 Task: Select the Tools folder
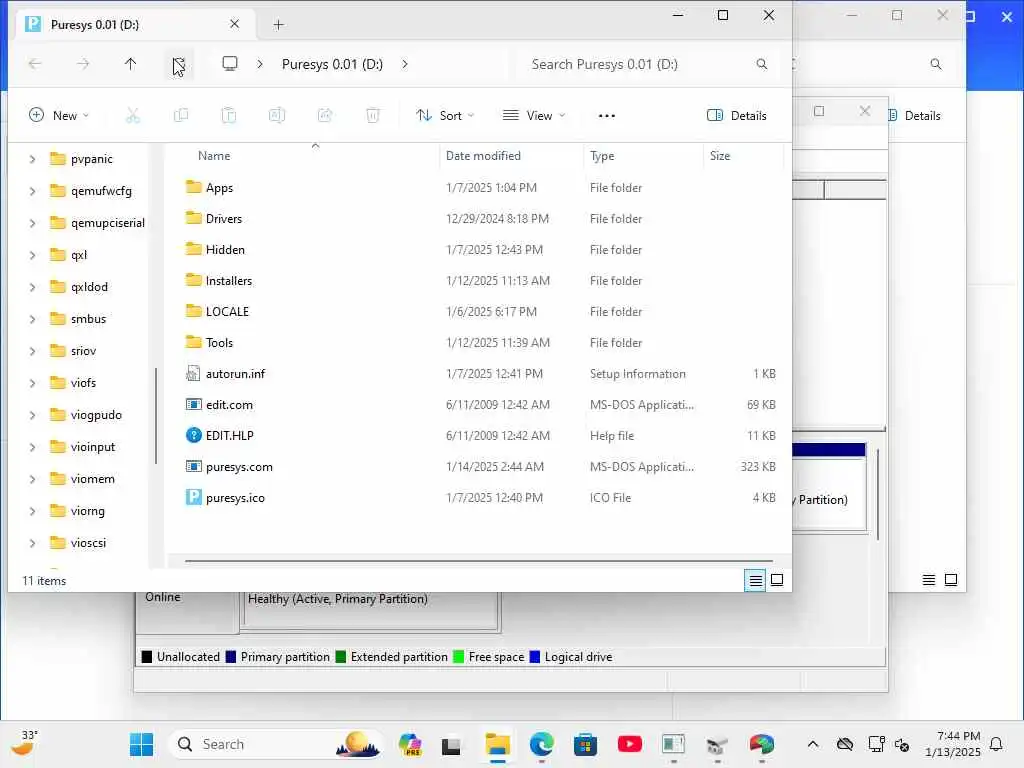tap(219, 343)
